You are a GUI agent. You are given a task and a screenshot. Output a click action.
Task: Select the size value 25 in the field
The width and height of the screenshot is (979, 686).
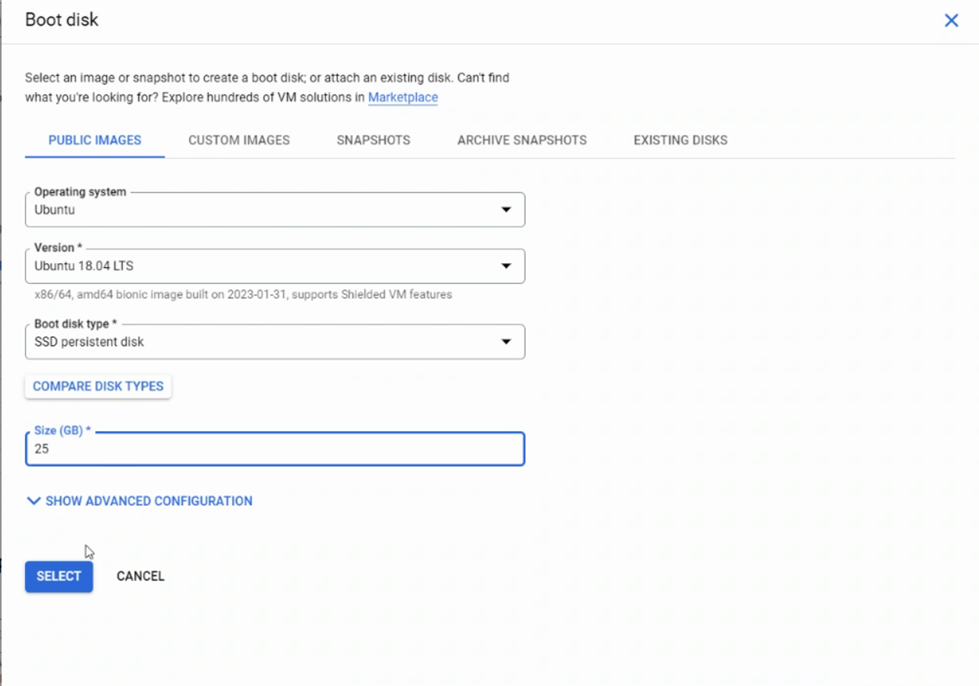tap(40, 449)
